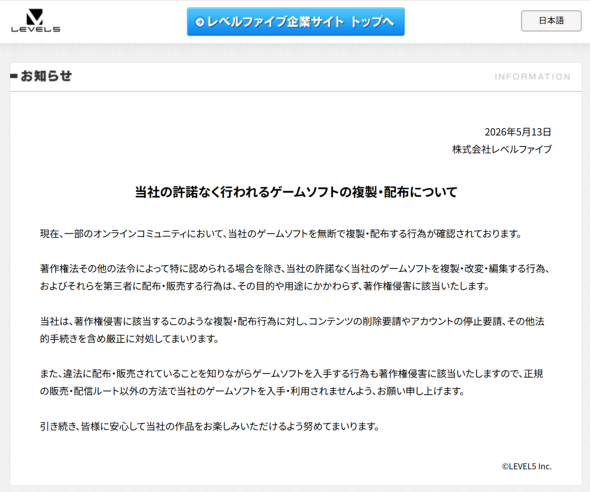Viewport: 590px width, 492px height.
Task: Click the LEVEL5 logo
Action: 35,21
